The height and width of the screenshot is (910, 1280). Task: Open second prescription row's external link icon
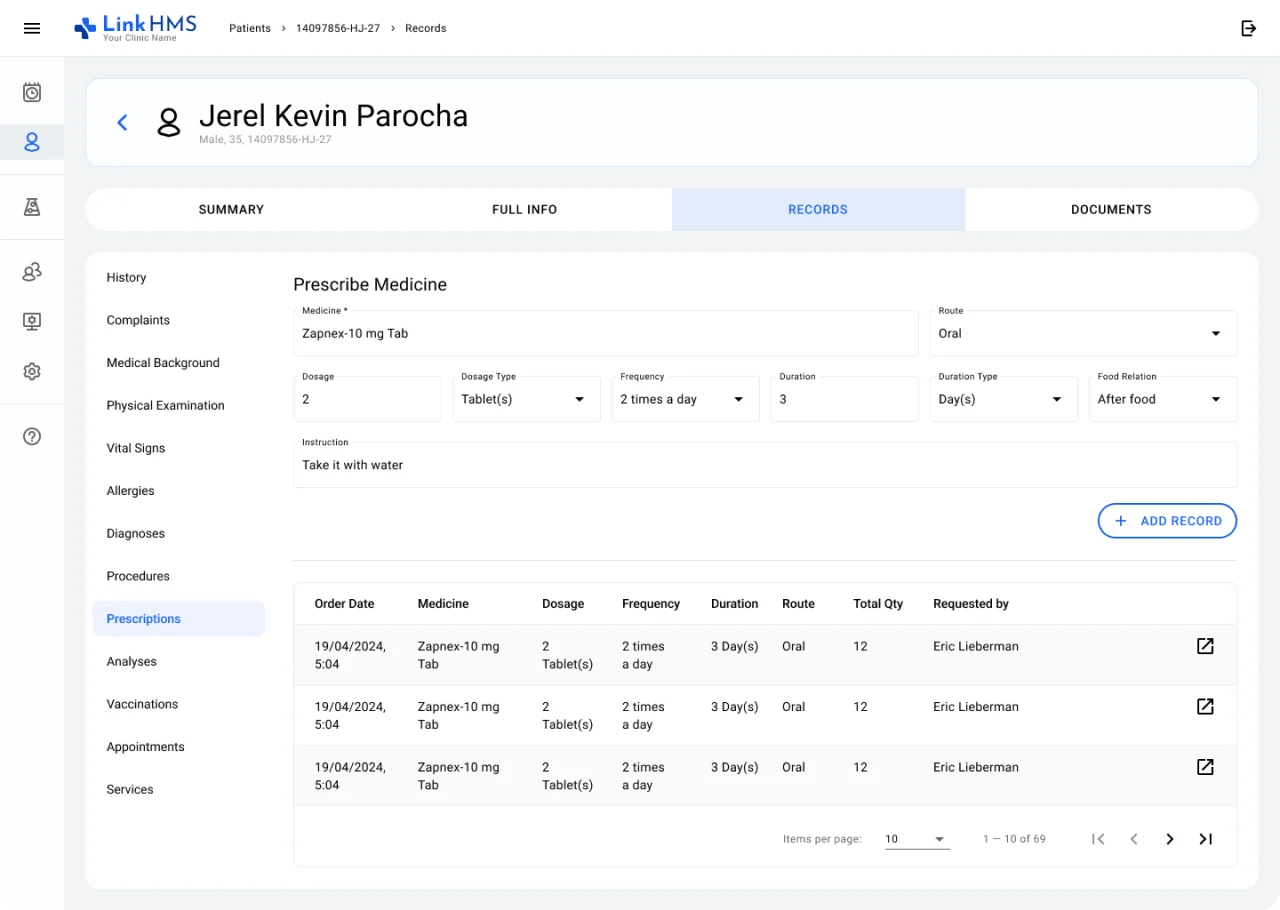tap(1205, 707)
